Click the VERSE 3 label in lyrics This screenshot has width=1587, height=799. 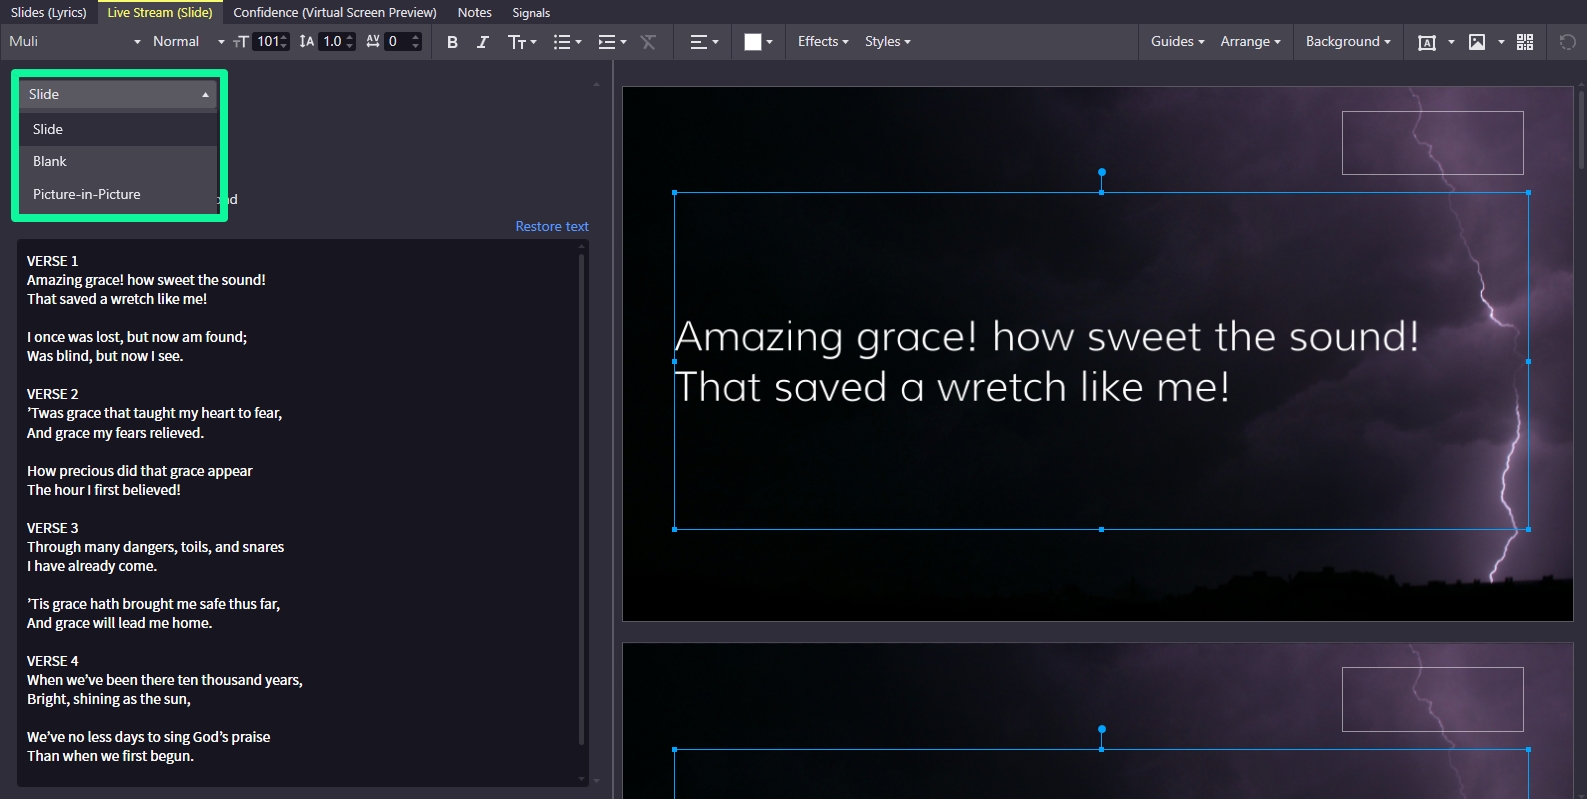(x=52, y=528)
